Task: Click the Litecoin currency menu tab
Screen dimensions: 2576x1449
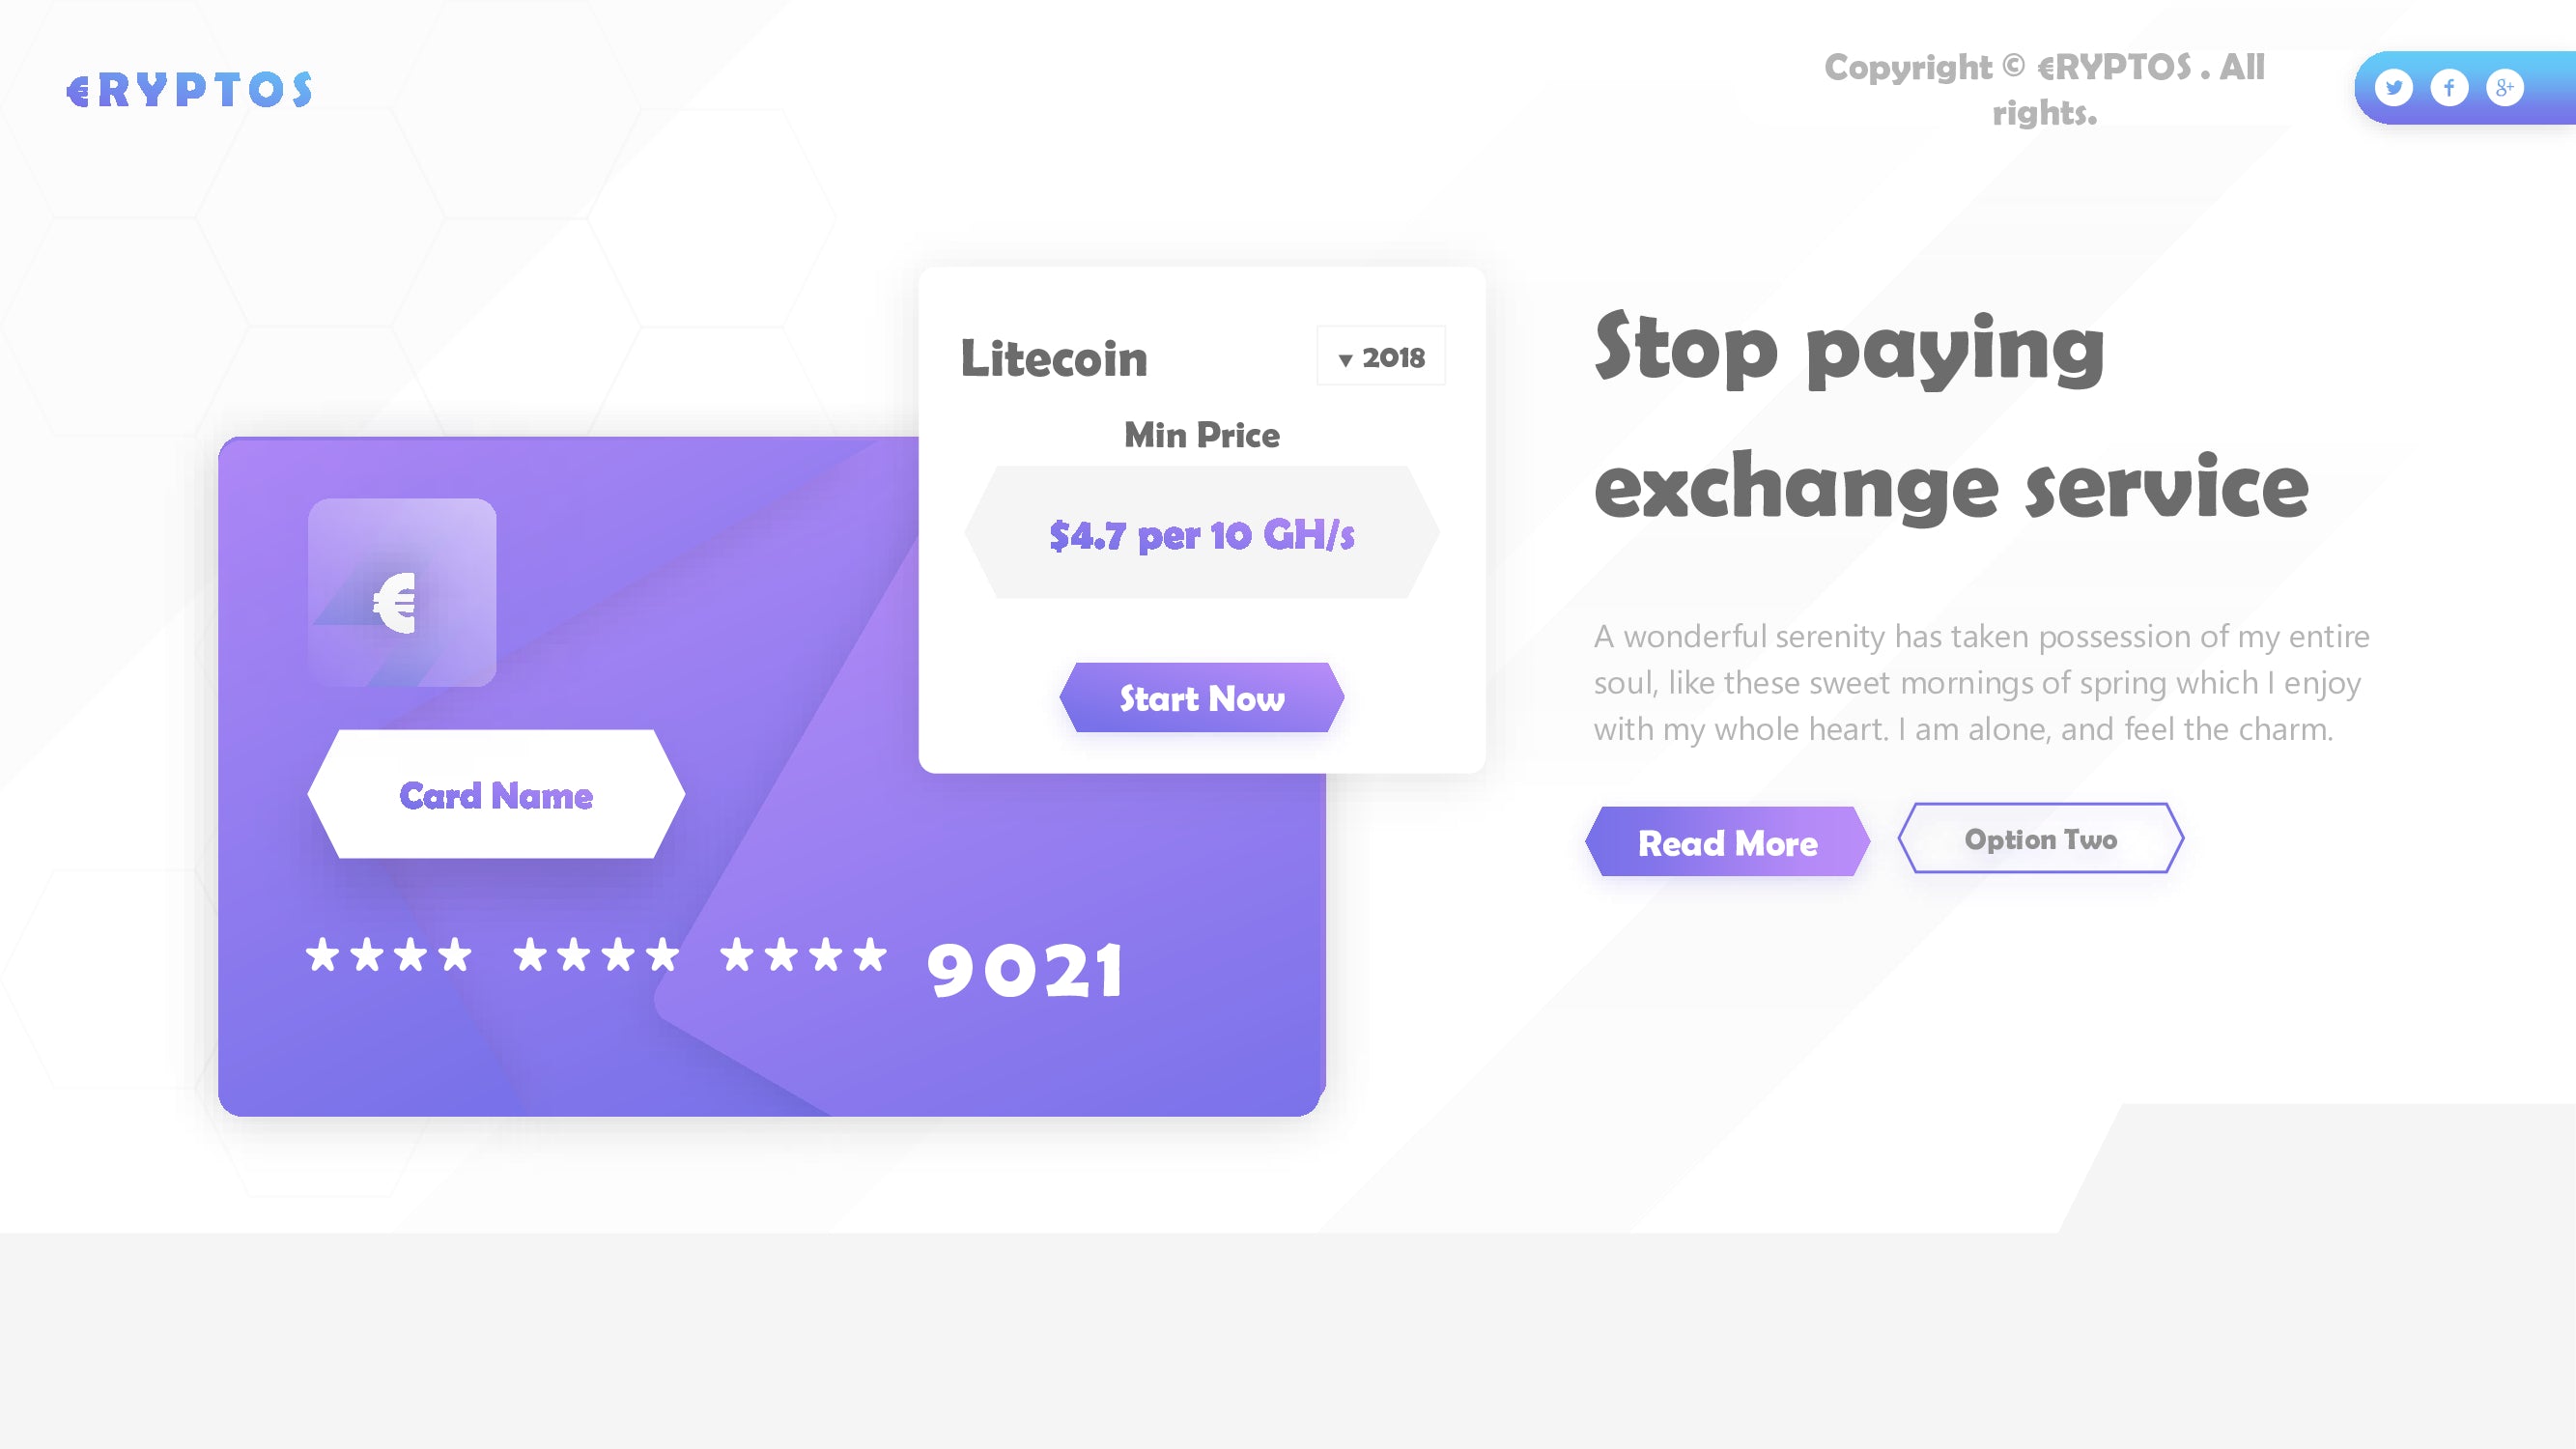Action: coord(1057,357)
